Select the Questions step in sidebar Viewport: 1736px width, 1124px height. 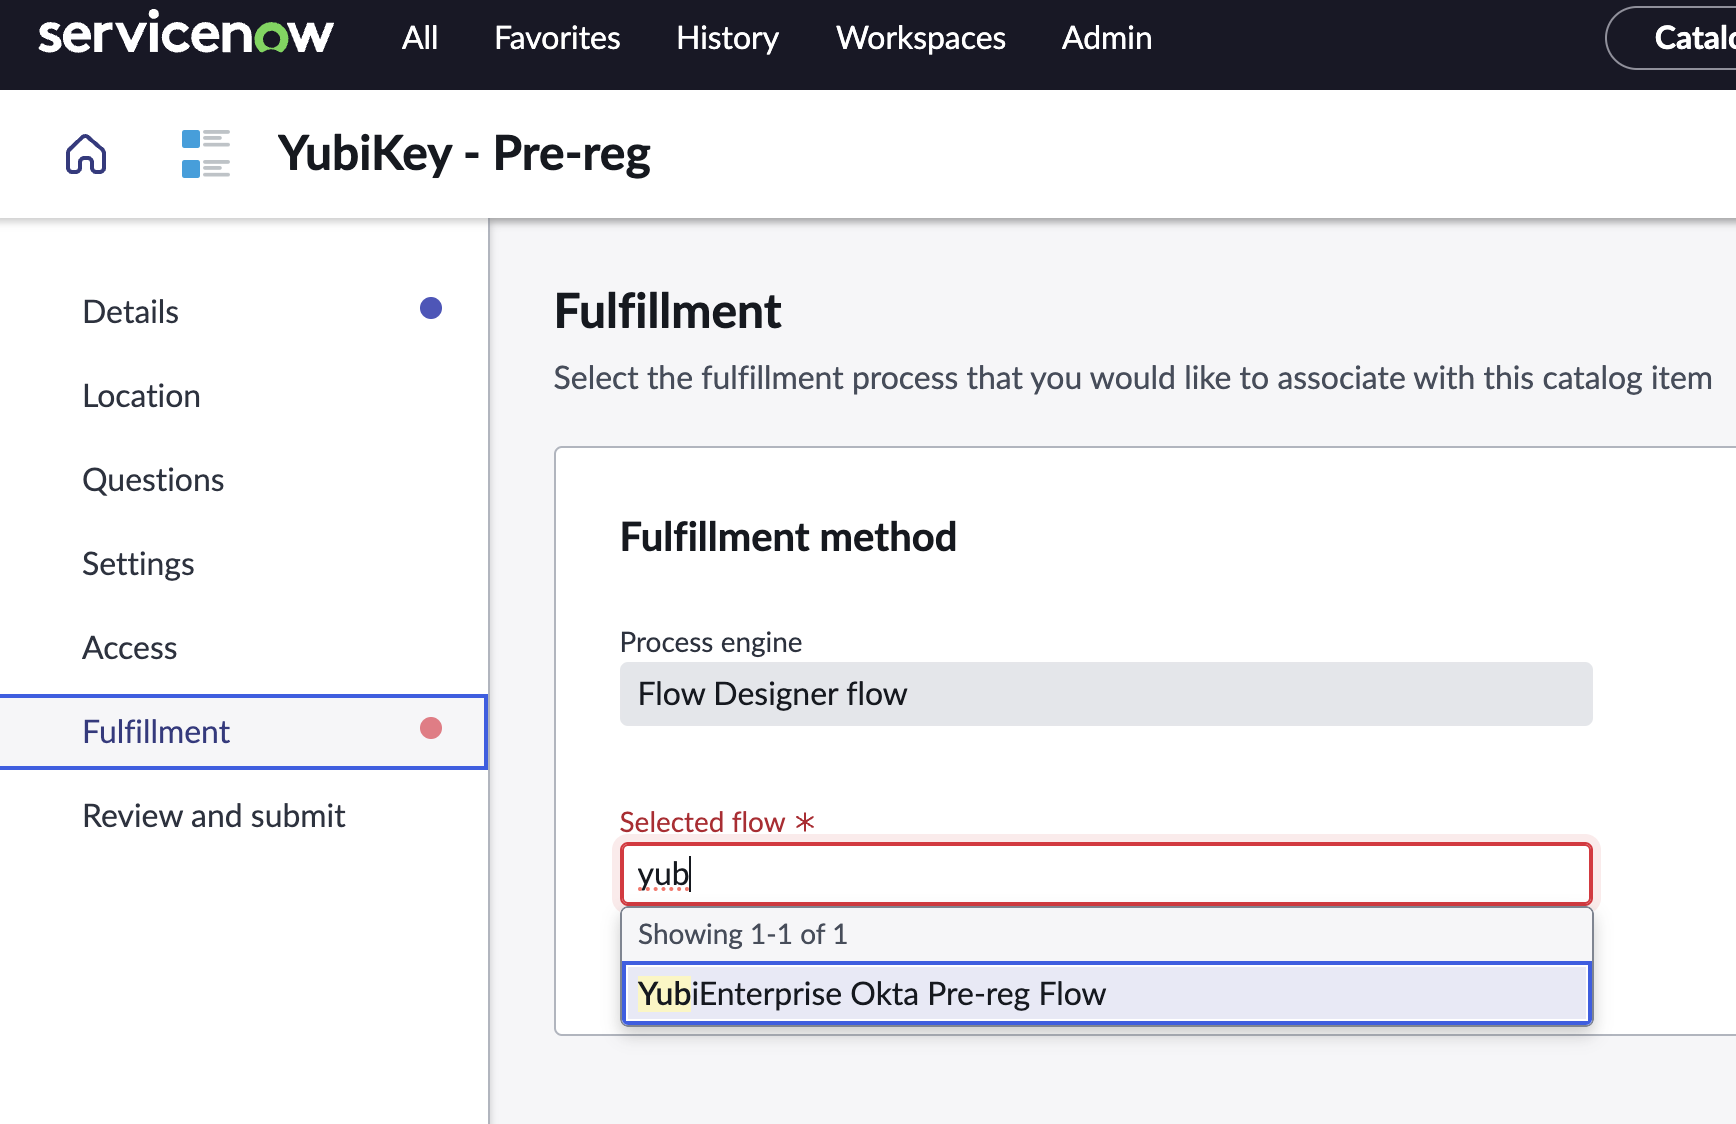pos(243,480)
